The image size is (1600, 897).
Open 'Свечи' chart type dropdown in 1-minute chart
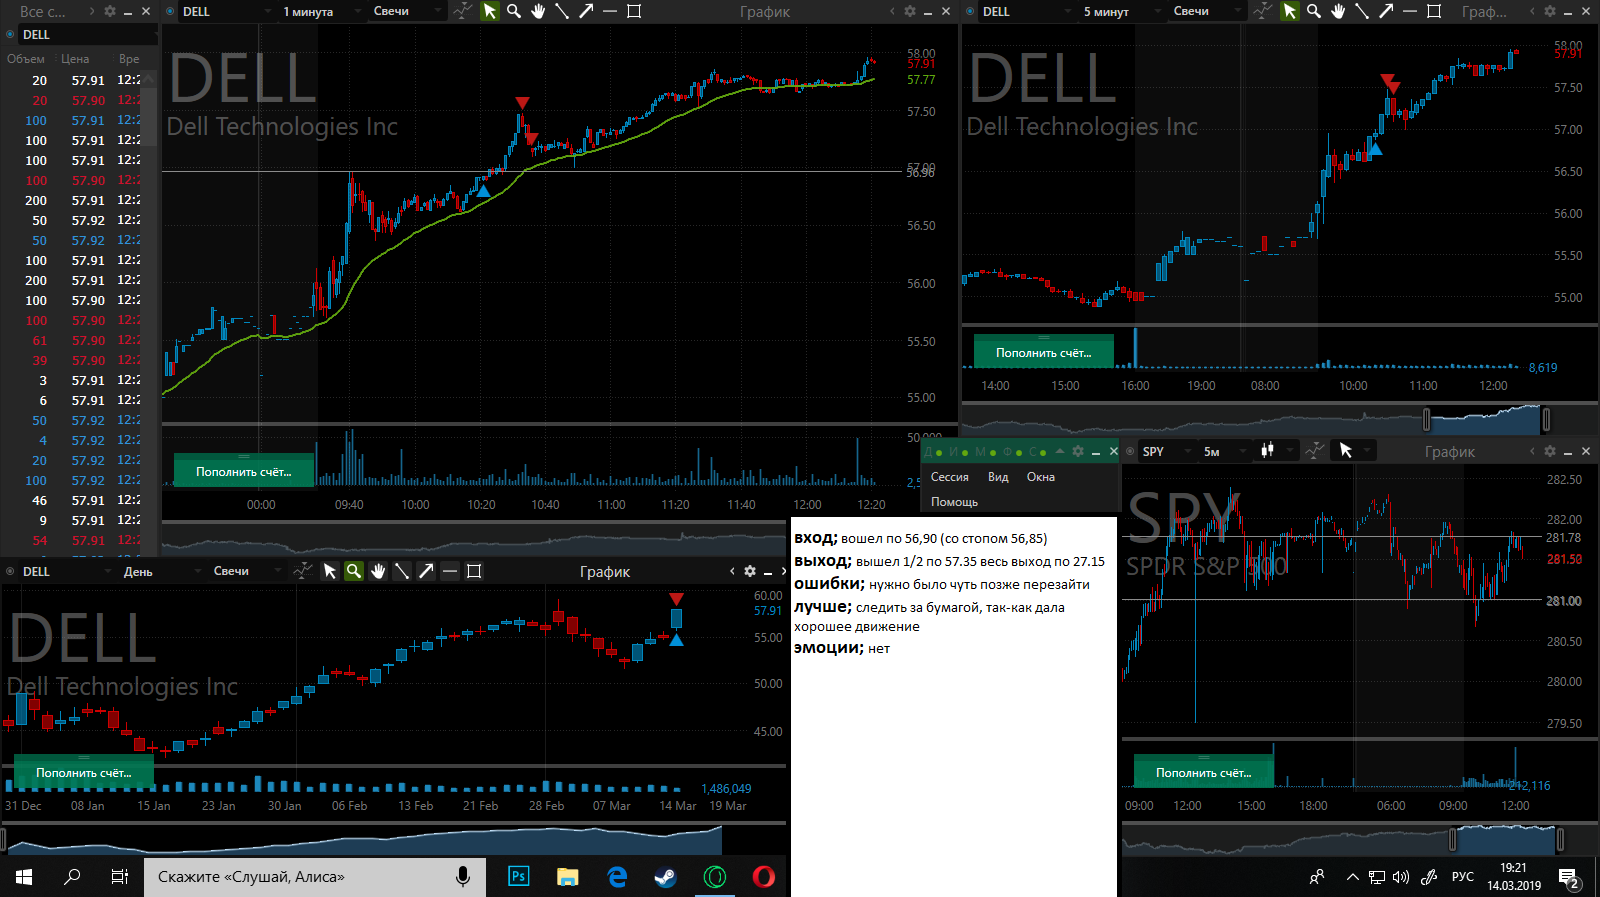pos(408,11)
